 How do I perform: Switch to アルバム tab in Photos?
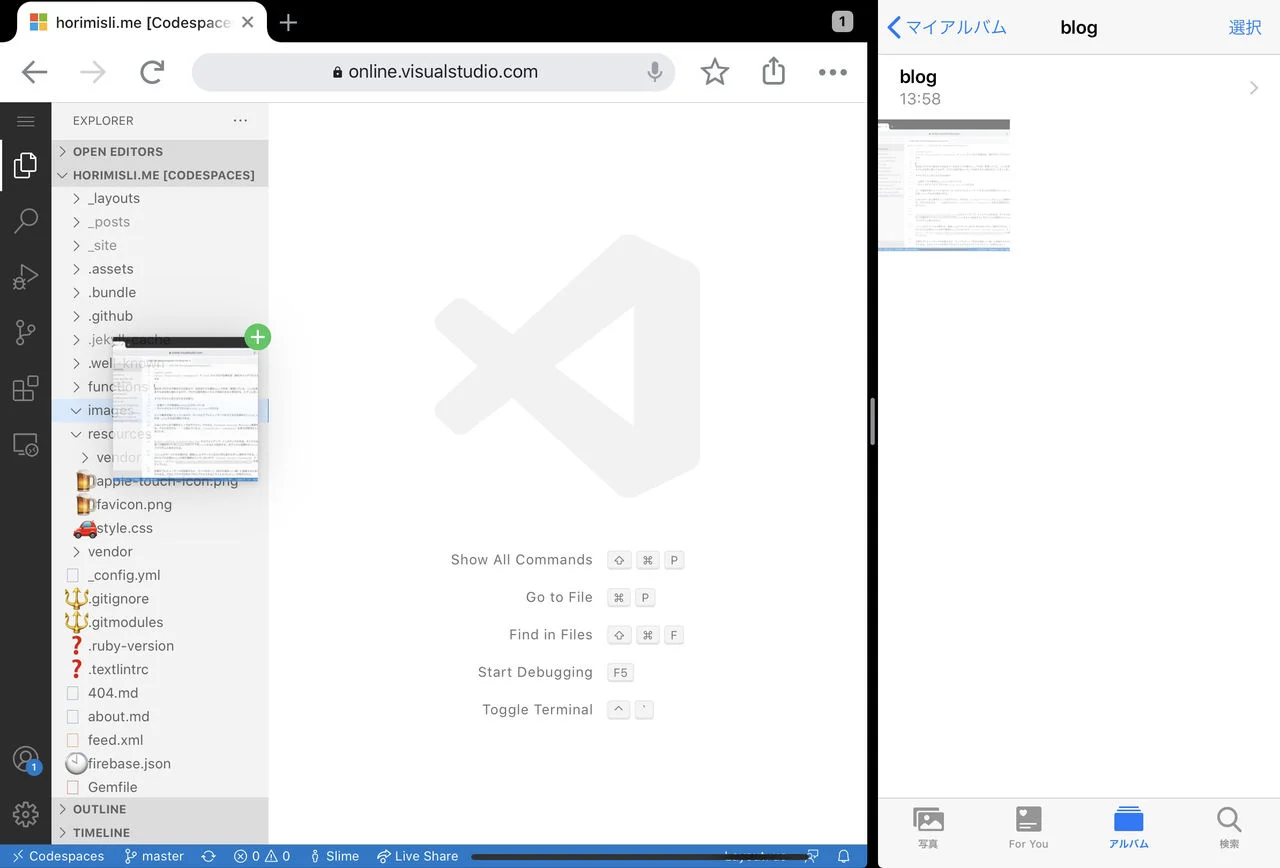1128,828
